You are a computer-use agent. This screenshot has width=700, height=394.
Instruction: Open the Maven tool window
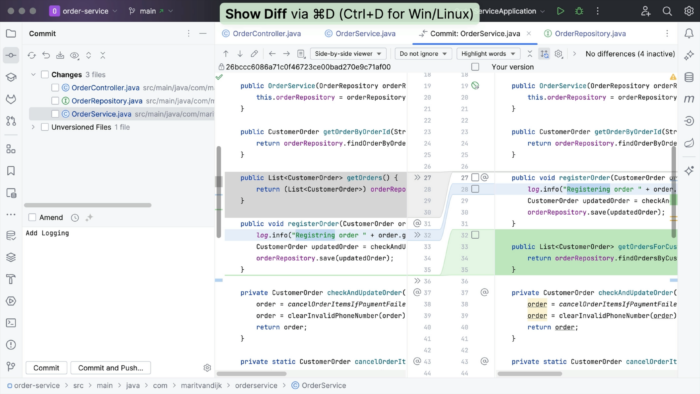tap(689, 99)
